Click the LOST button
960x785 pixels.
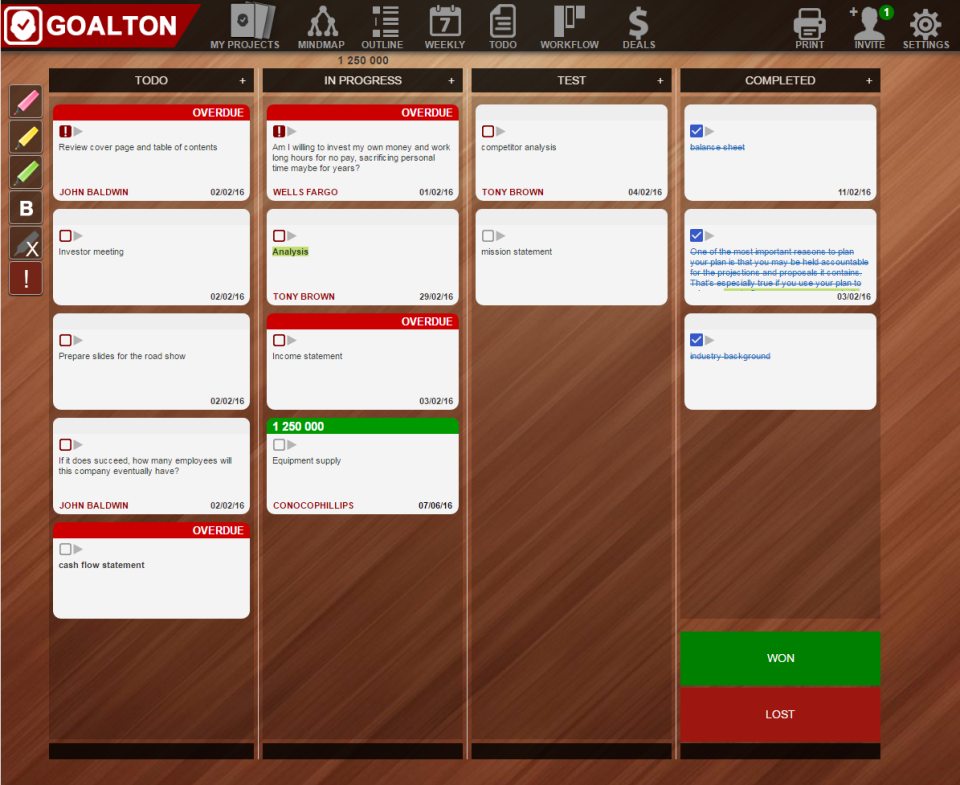click(x=779, y=714)
